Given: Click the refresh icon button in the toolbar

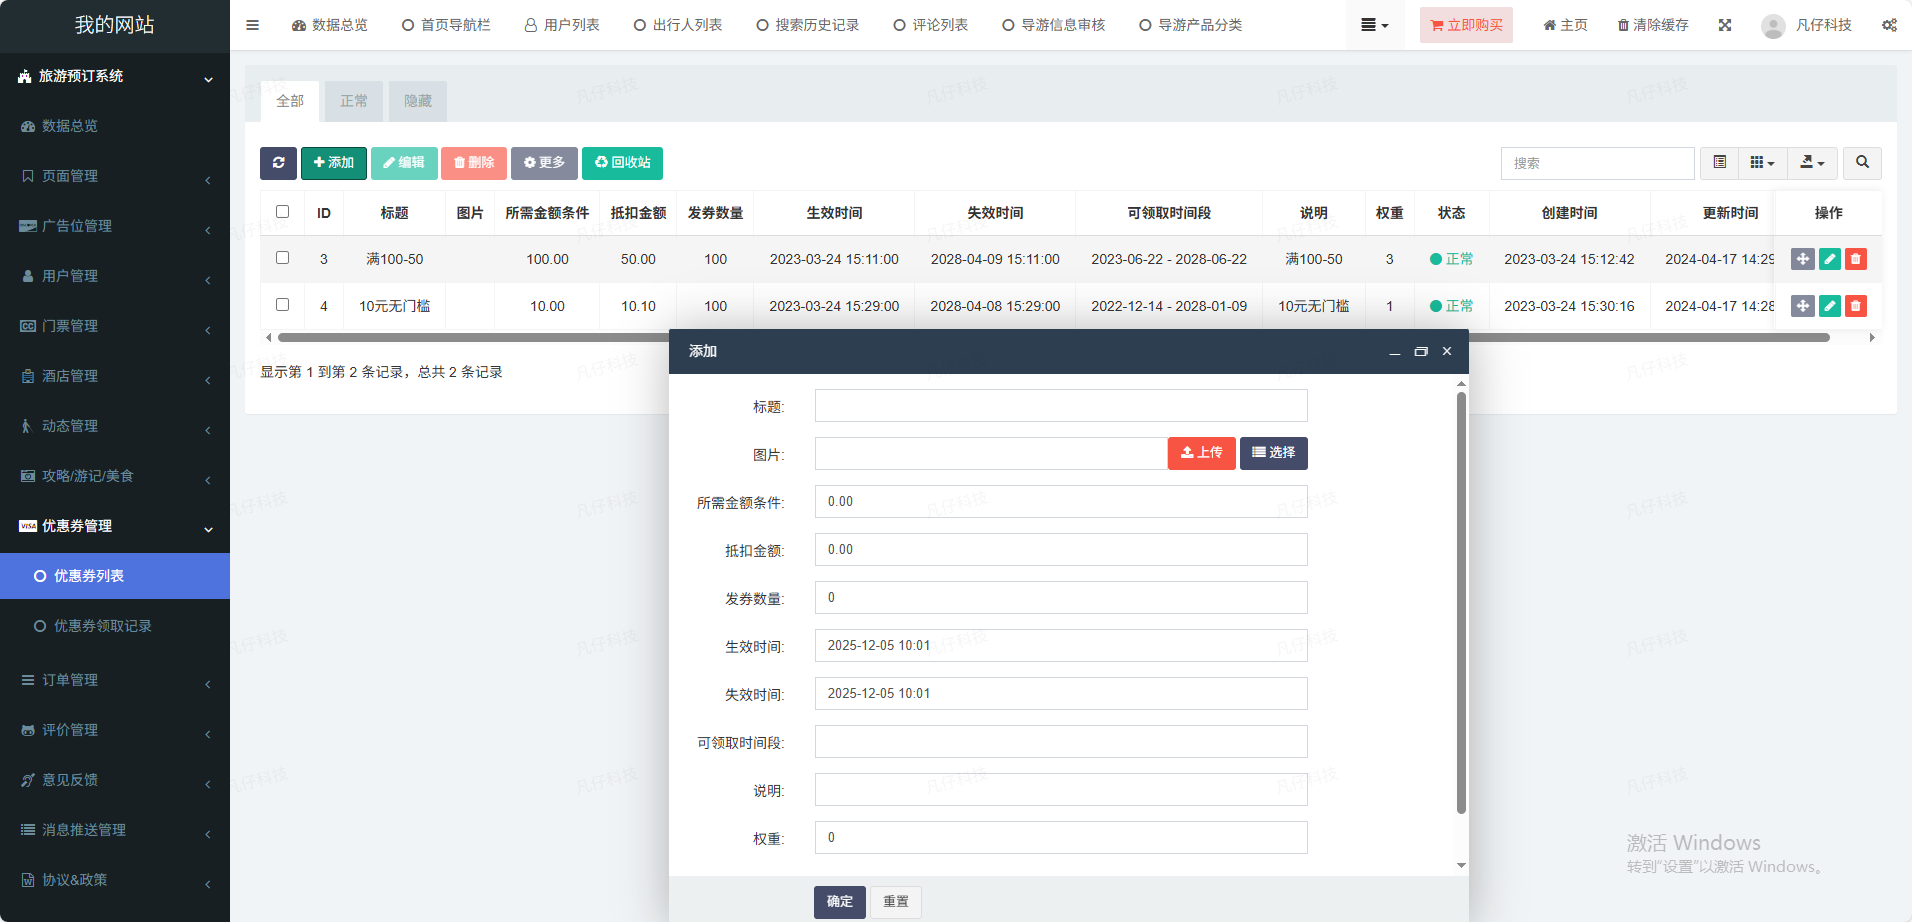Looking at the screenshot, I should (x=278, y=163).
